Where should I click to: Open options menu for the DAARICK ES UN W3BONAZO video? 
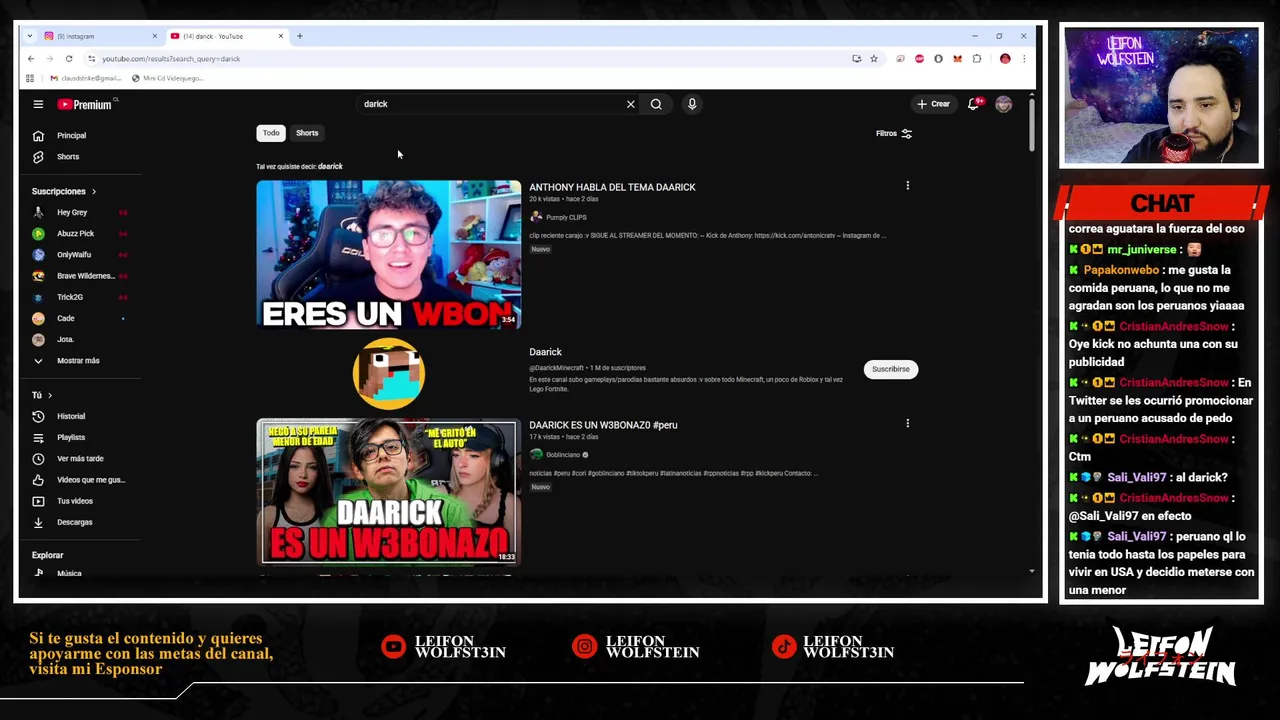point(907,424)
